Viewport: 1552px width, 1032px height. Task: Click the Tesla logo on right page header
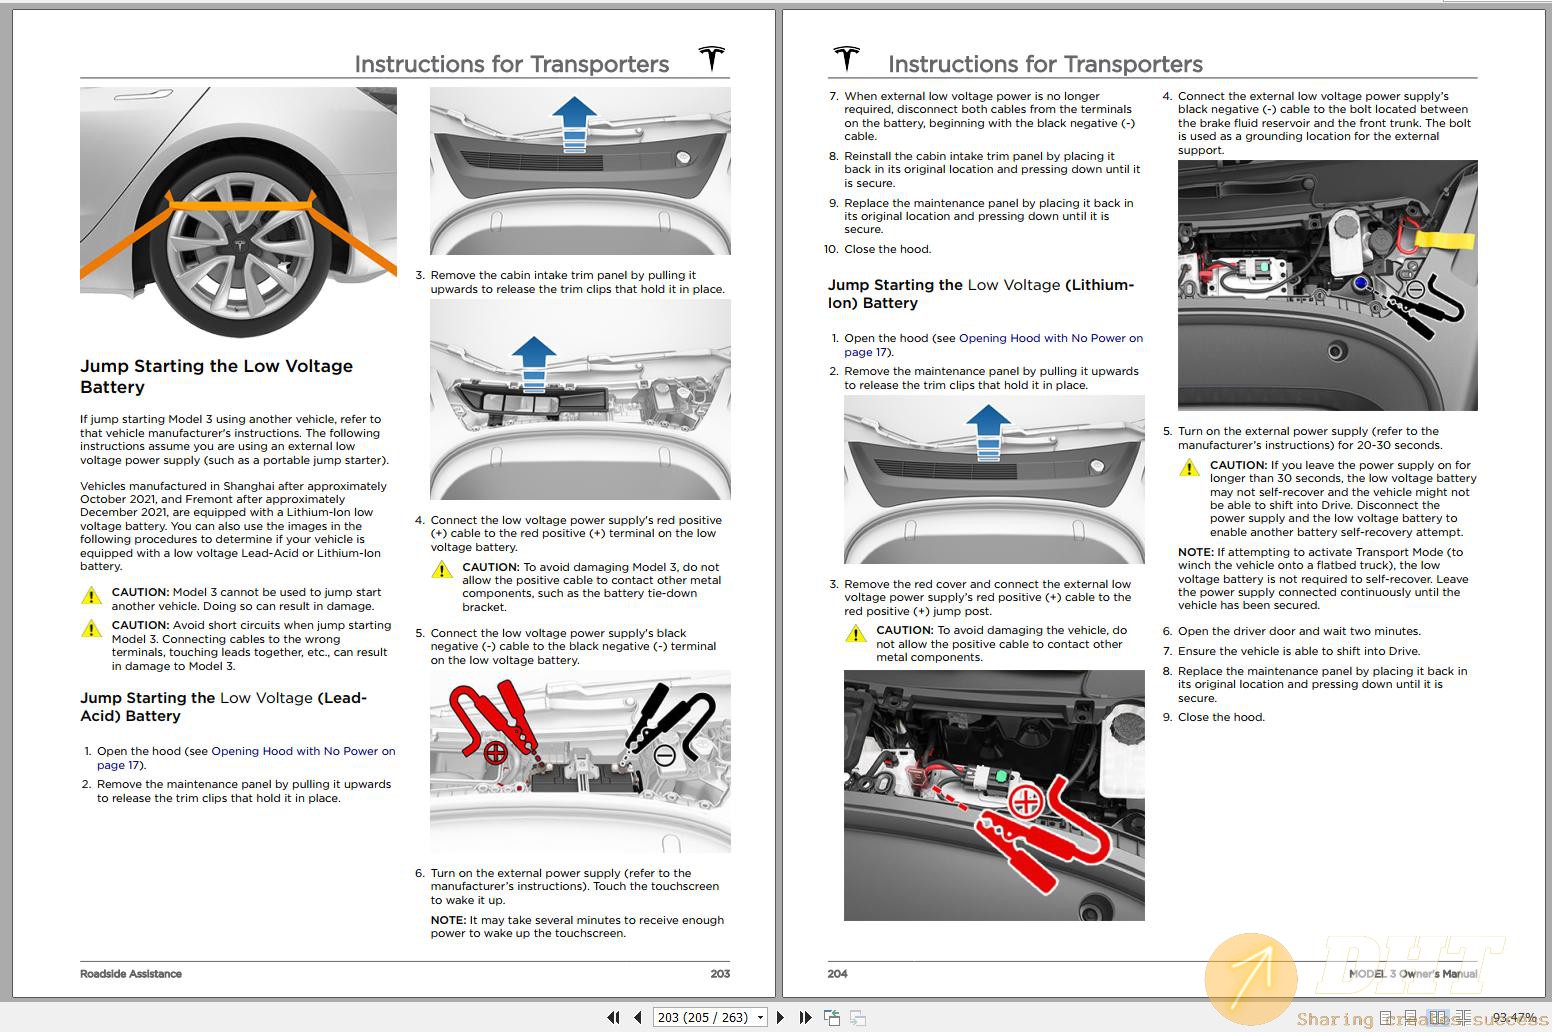(846, 59)
